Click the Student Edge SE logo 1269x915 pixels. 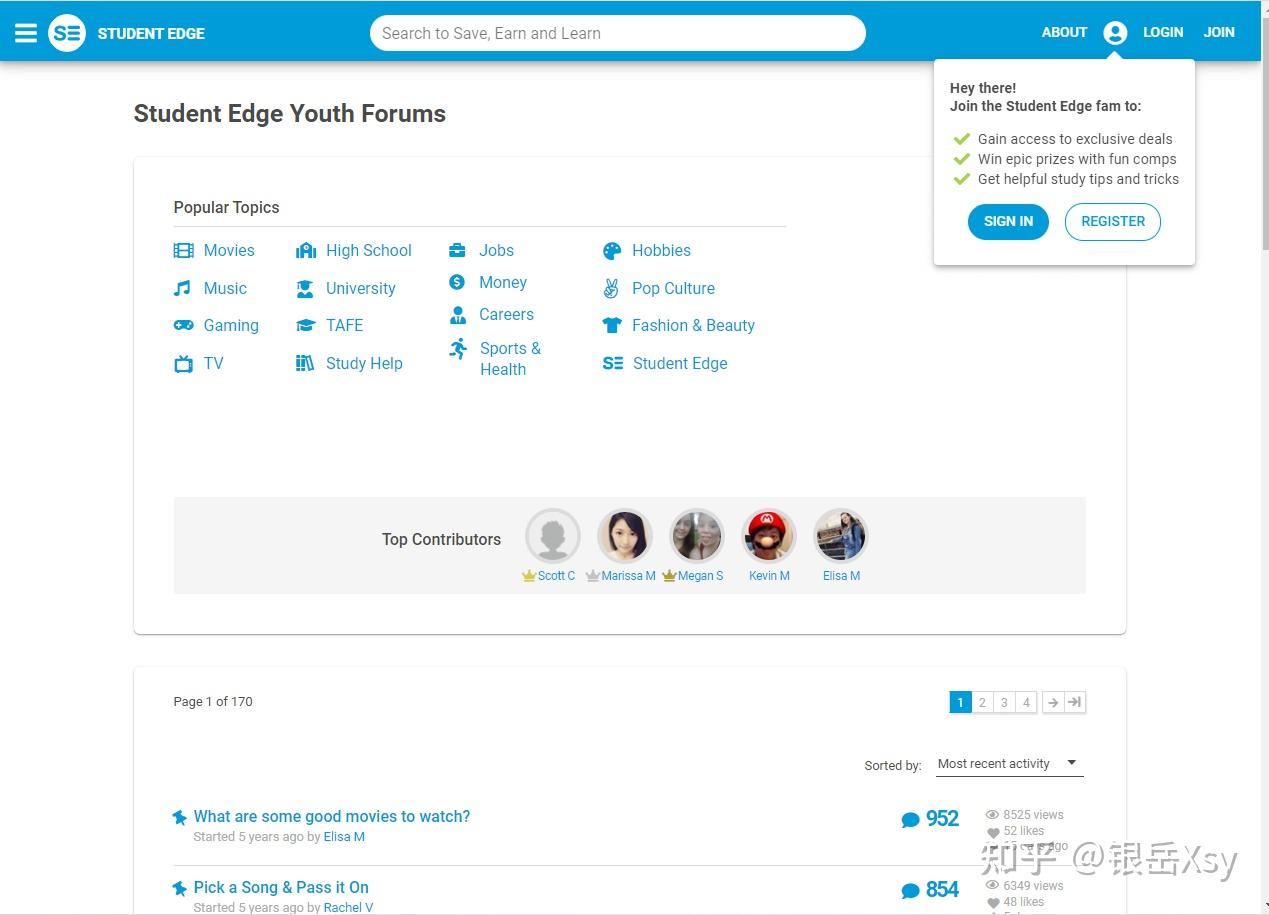67,33
